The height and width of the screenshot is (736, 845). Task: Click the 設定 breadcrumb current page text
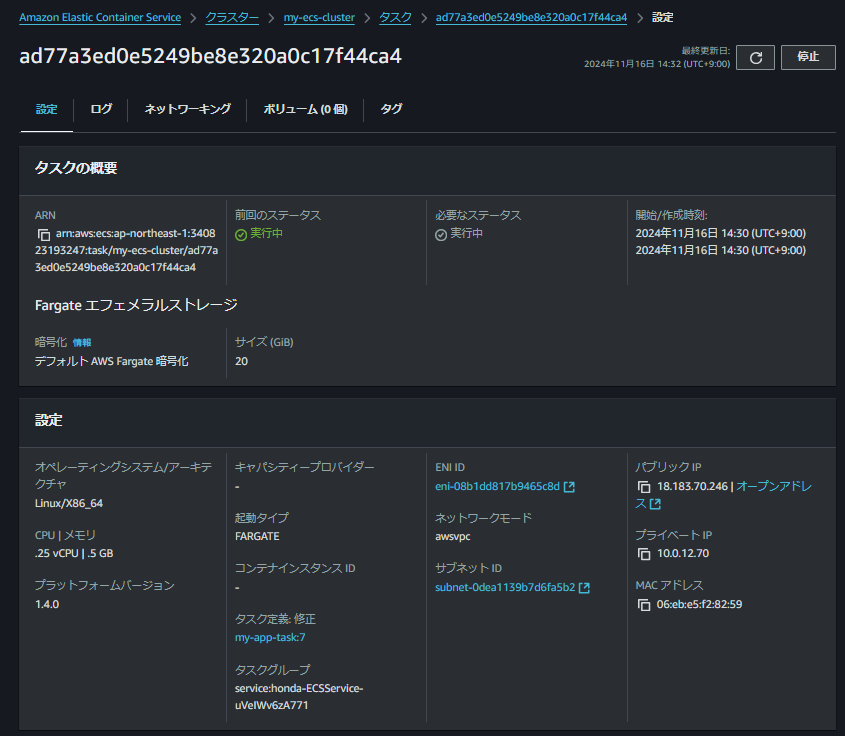point(662,17)
